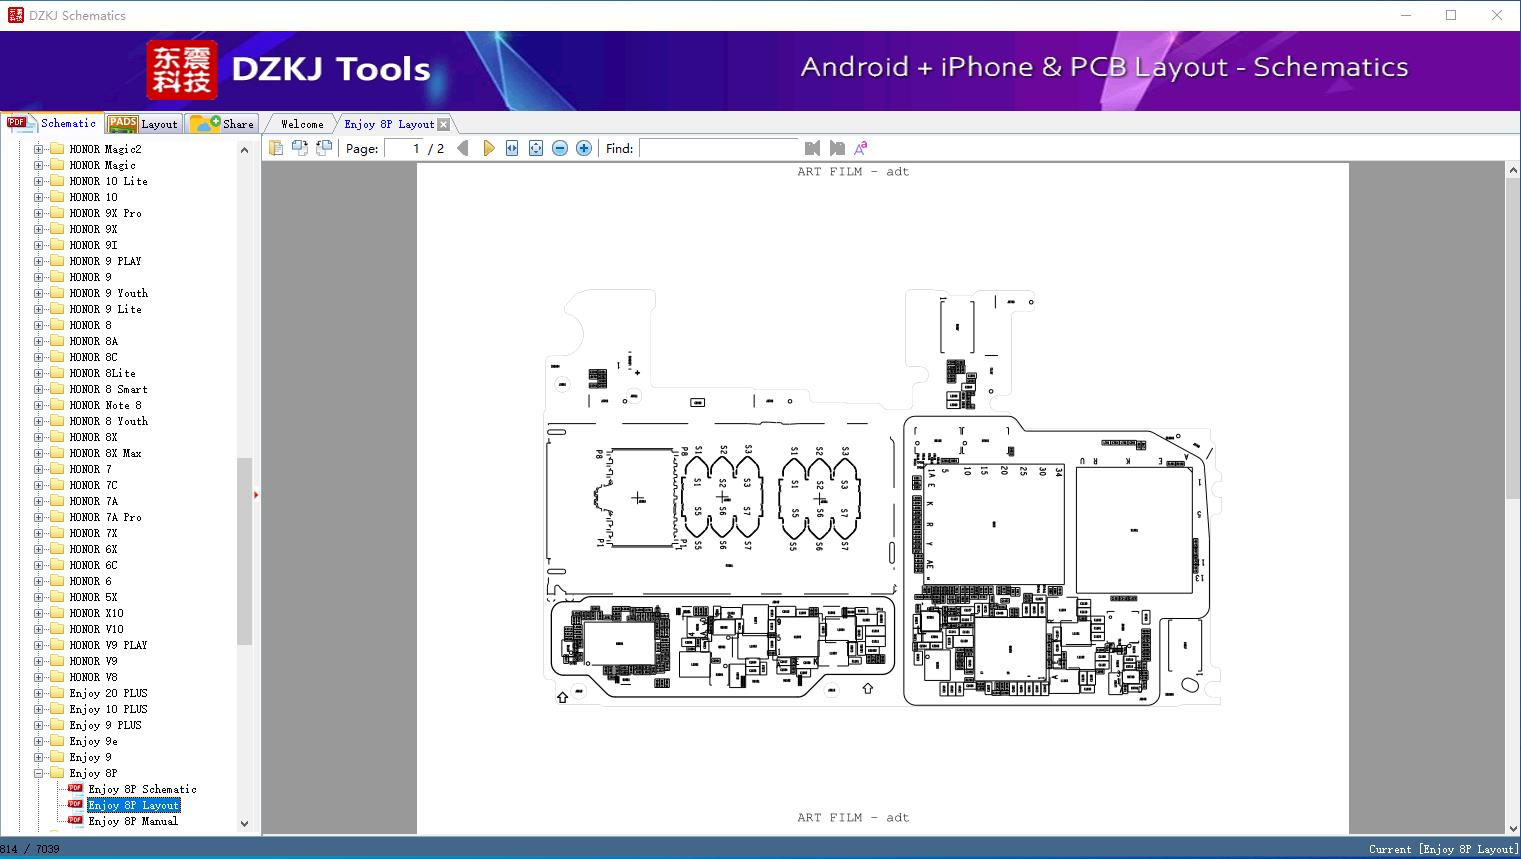Switch to the Schematic tab
This screenshot has width=1521, height=859.
pyautogui.click(x=52, y=123)
